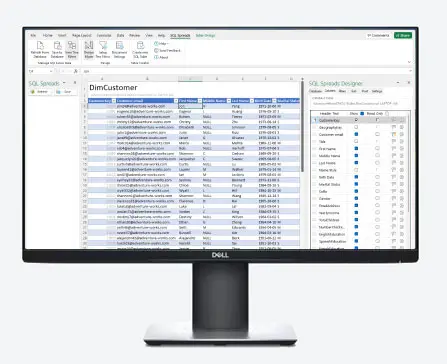
Task: Click the Refresh from Database ribbon icon
Action: tap(40, 46)
